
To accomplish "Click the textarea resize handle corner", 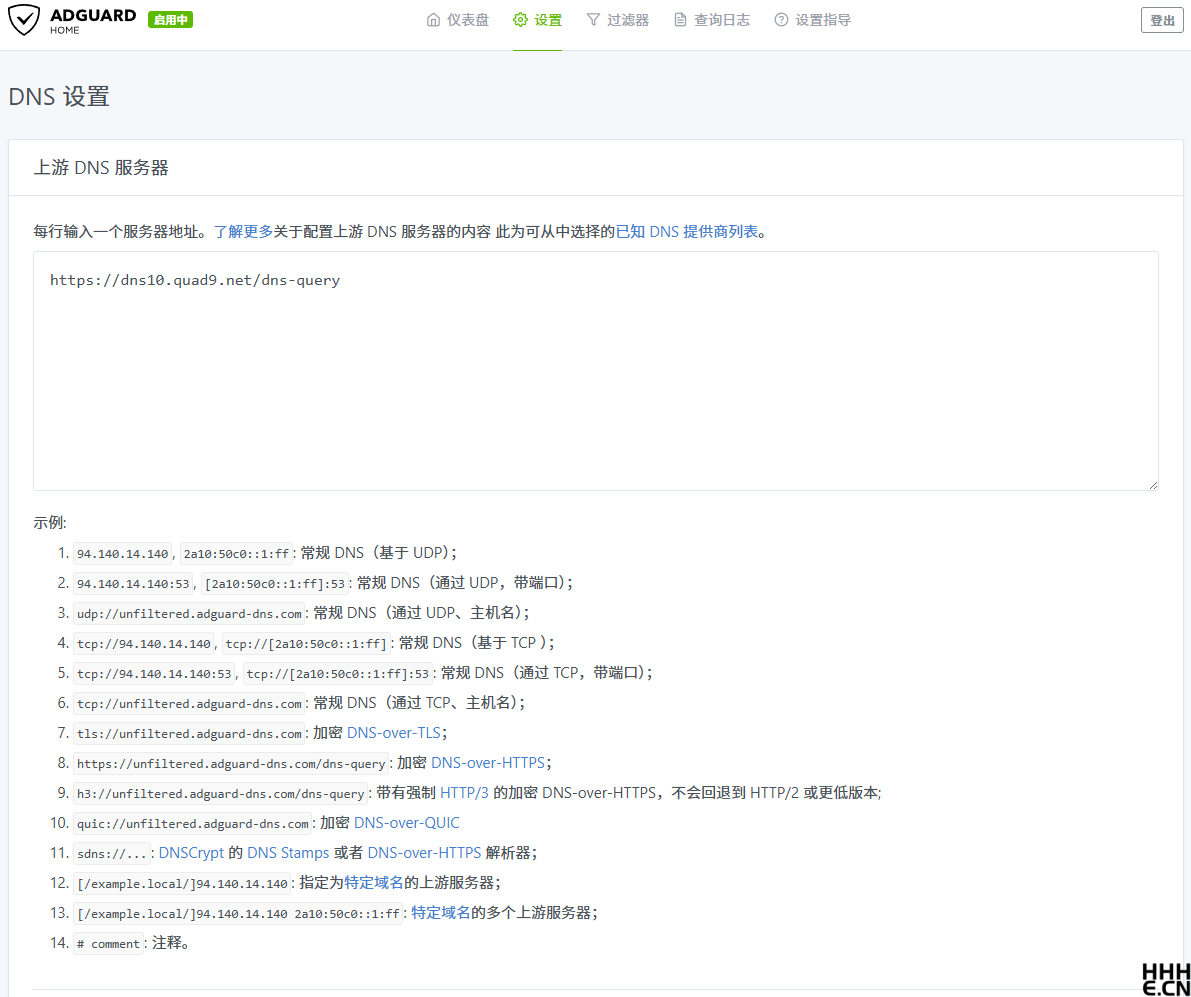I will pyautogui.click(x=1153, y=484).
